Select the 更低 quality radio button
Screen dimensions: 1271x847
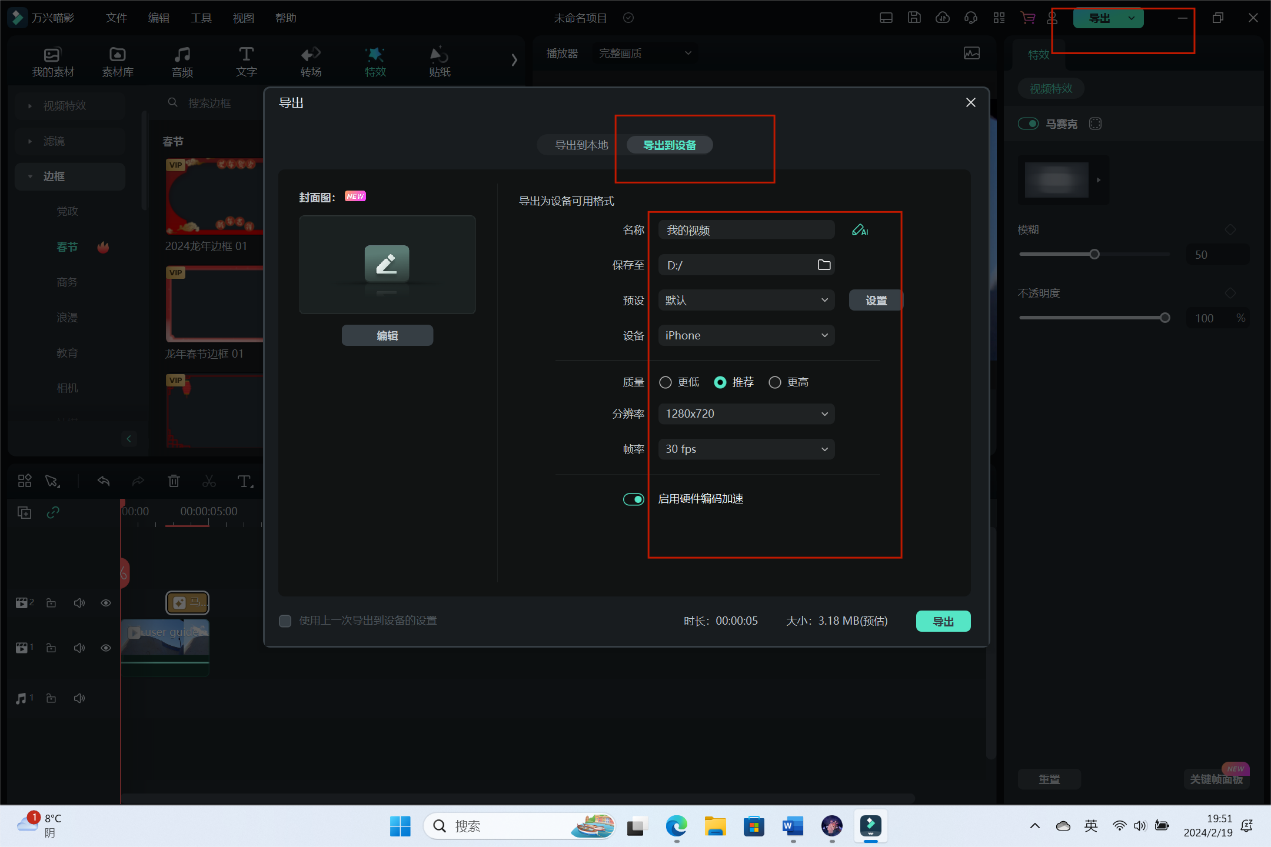click(x=666, y=382)
